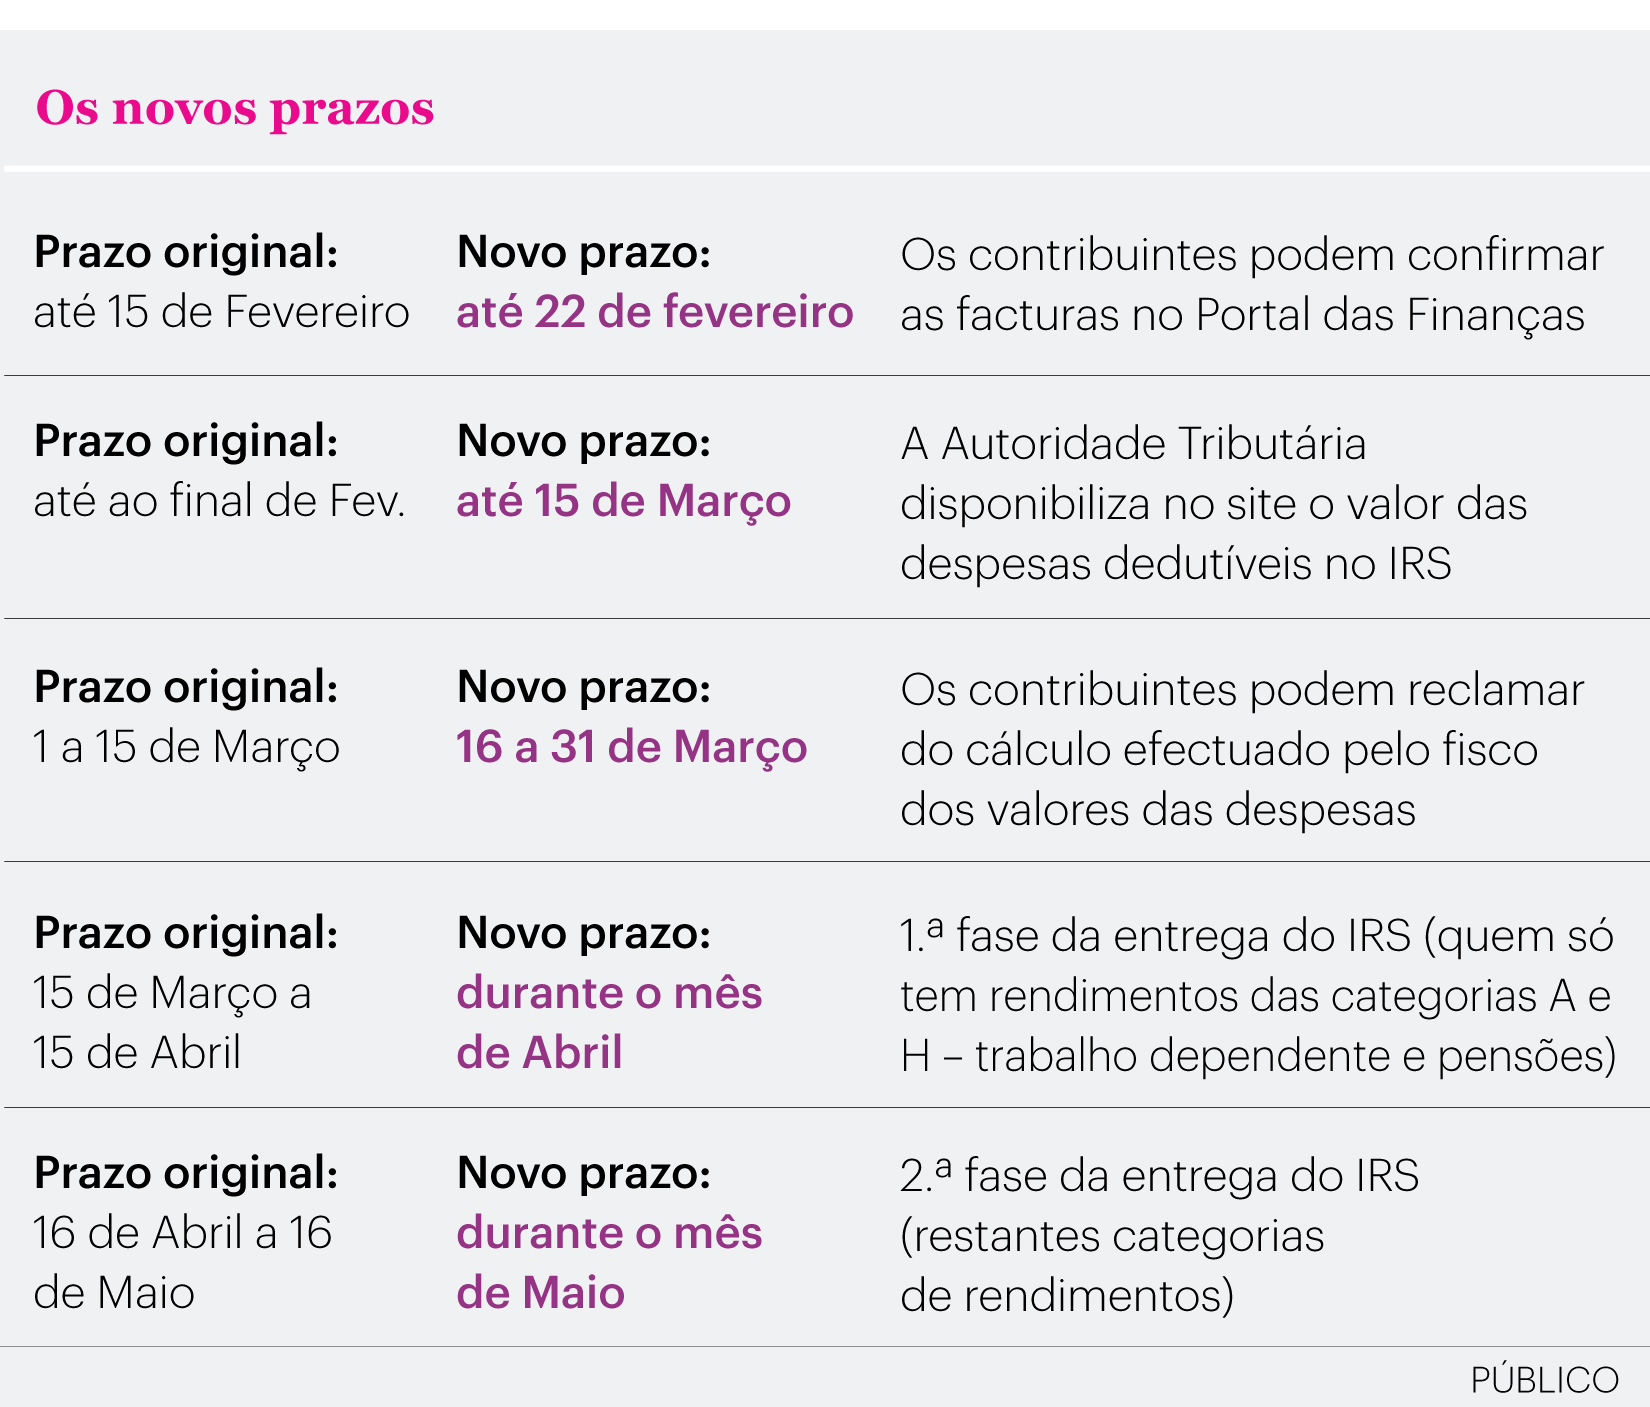
Task: Click the "1.ª fase da entrega do IRS" description
Action: pyautogui.click(x=1257, y=995)
